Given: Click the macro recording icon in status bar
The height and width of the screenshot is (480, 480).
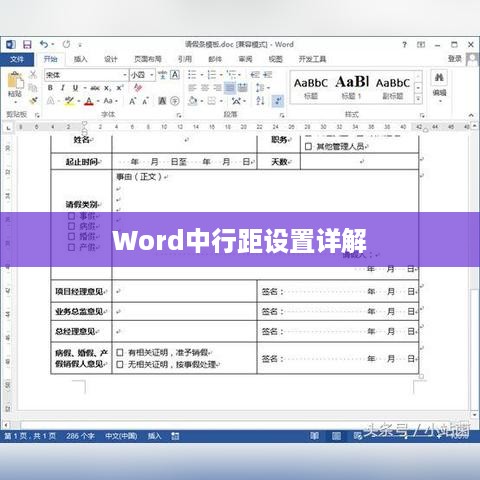Looking at the screenshot, I should [175, 436].
